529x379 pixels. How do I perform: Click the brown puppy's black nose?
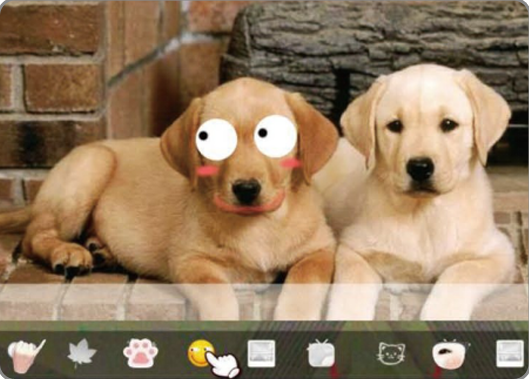[x=247, y=191]
